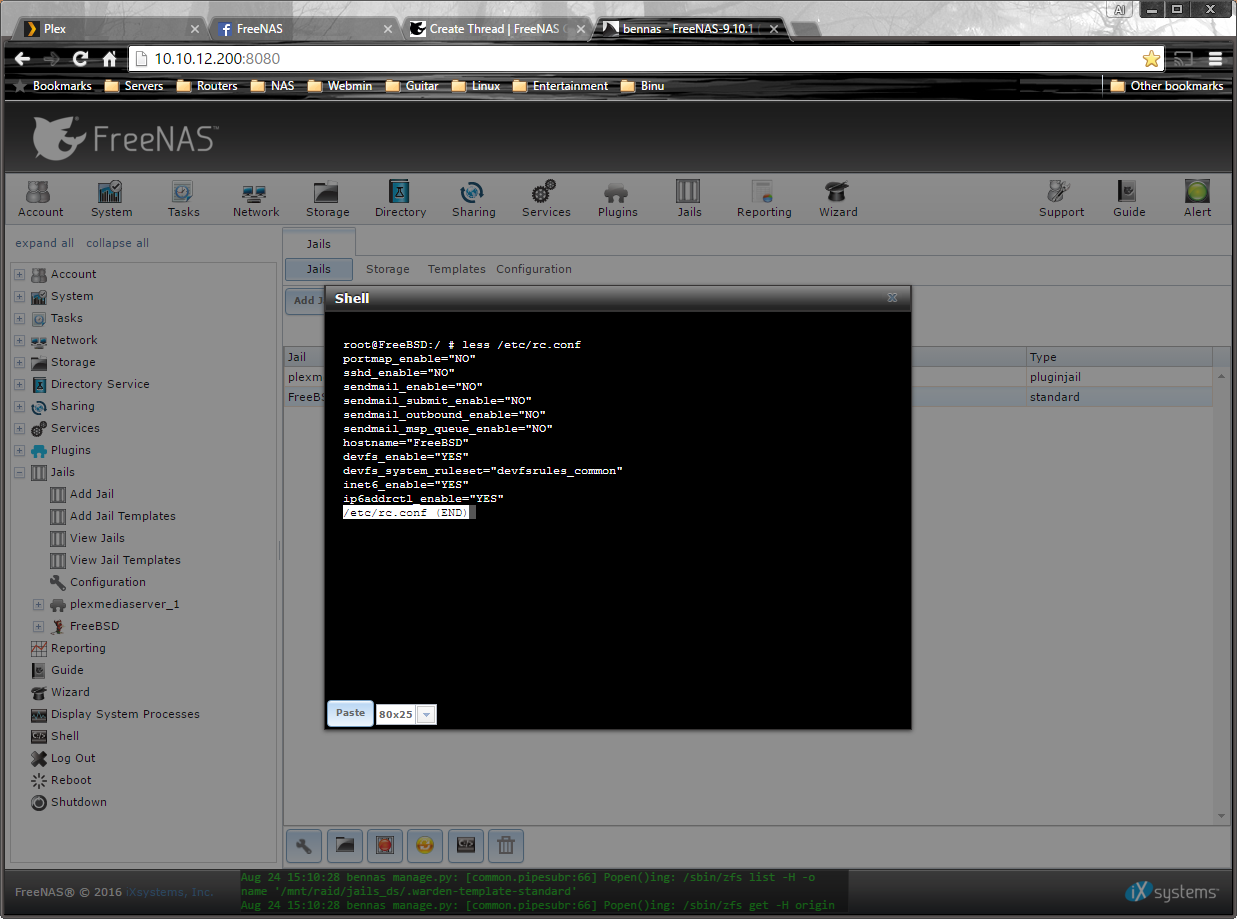
Task: Click the jail shell console button
Action: tap(466, 846)
